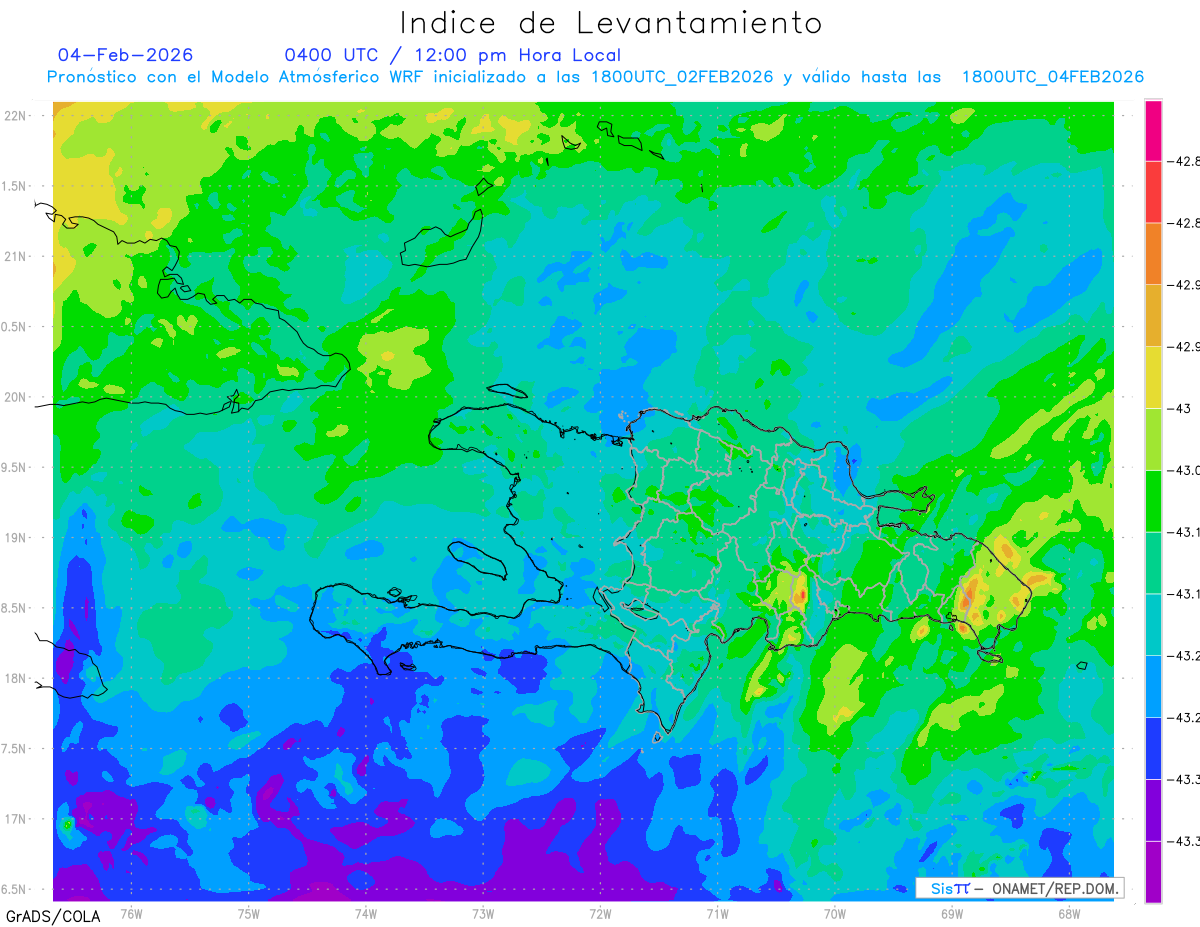Pick the yellow color bar swatch

(x=1153, y=377)
